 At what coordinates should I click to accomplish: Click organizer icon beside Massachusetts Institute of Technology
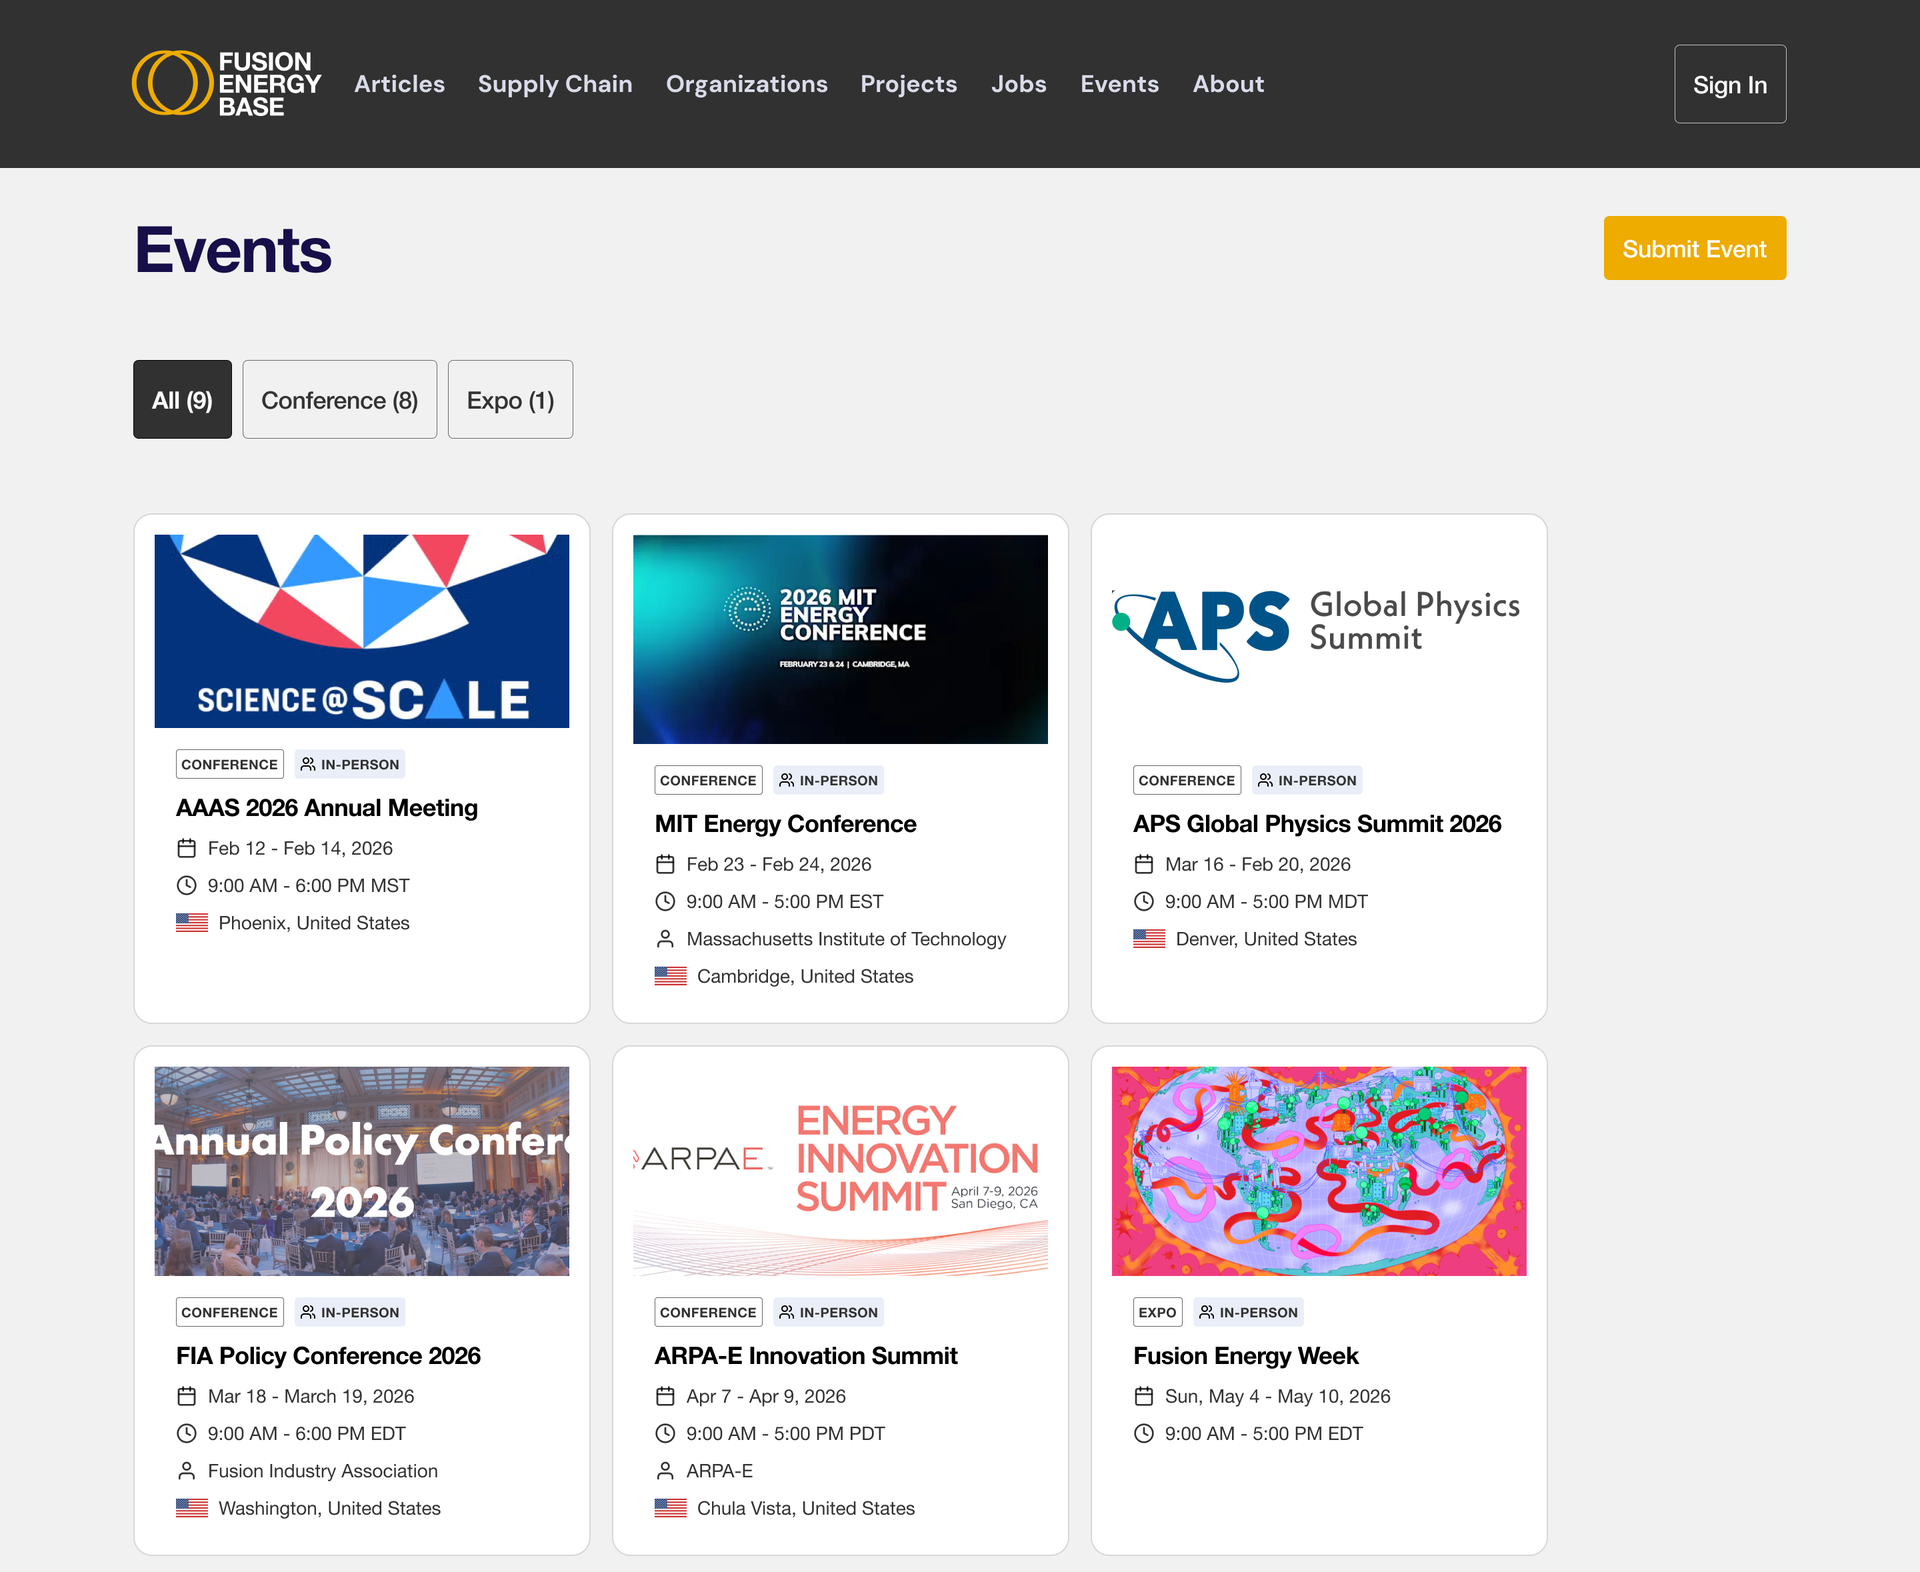click(665, 939)
